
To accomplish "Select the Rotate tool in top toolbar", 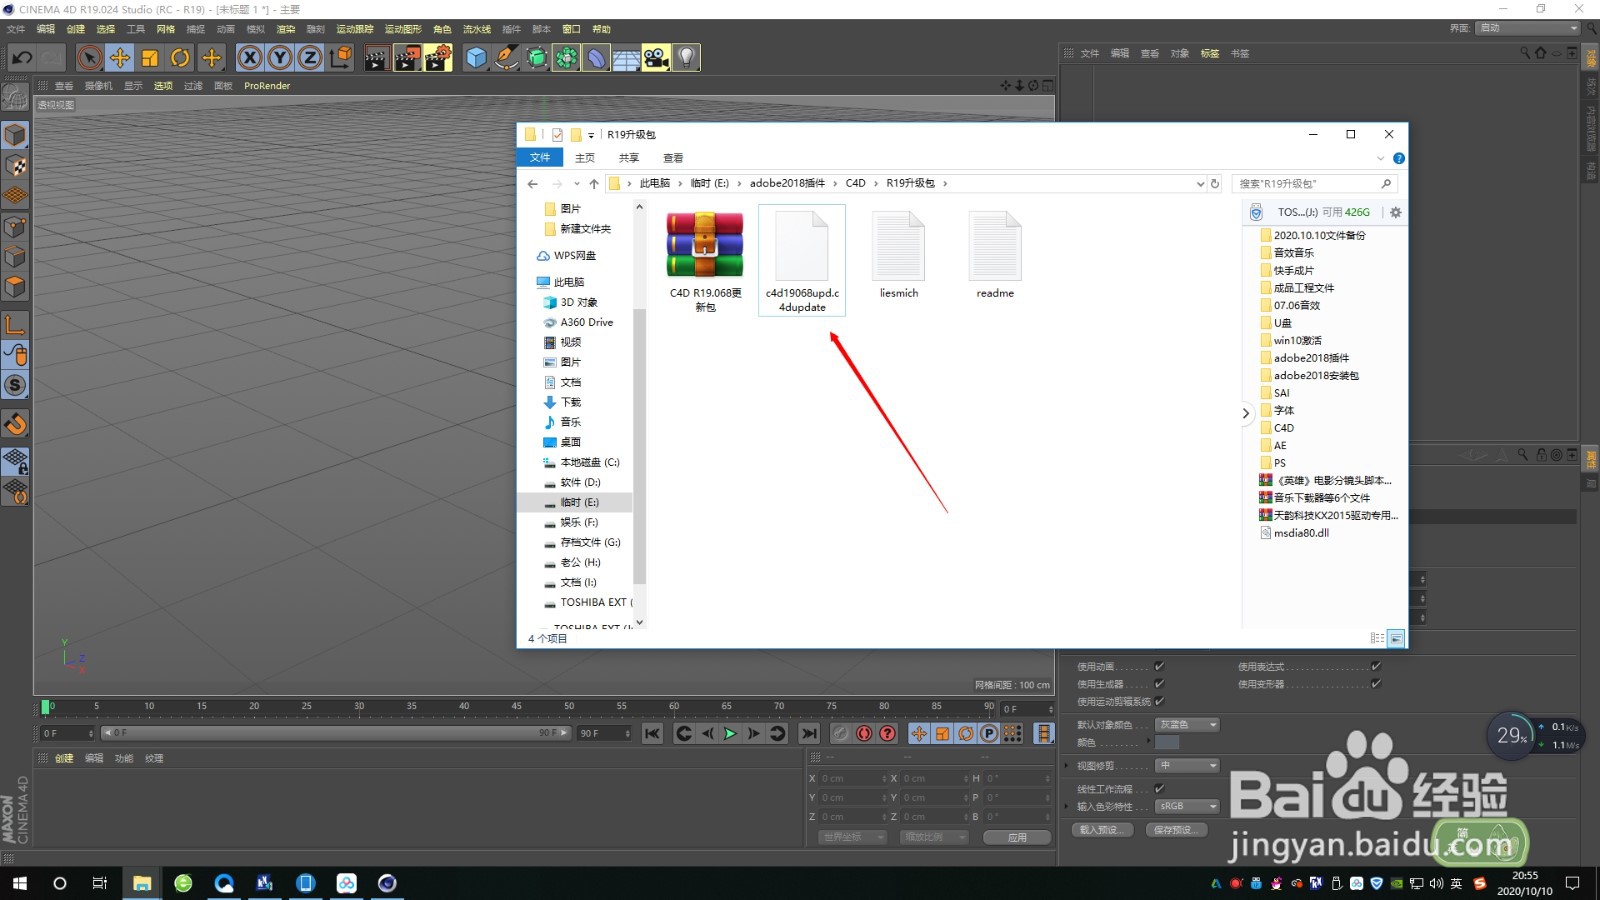I will click(x=180, y=58).
